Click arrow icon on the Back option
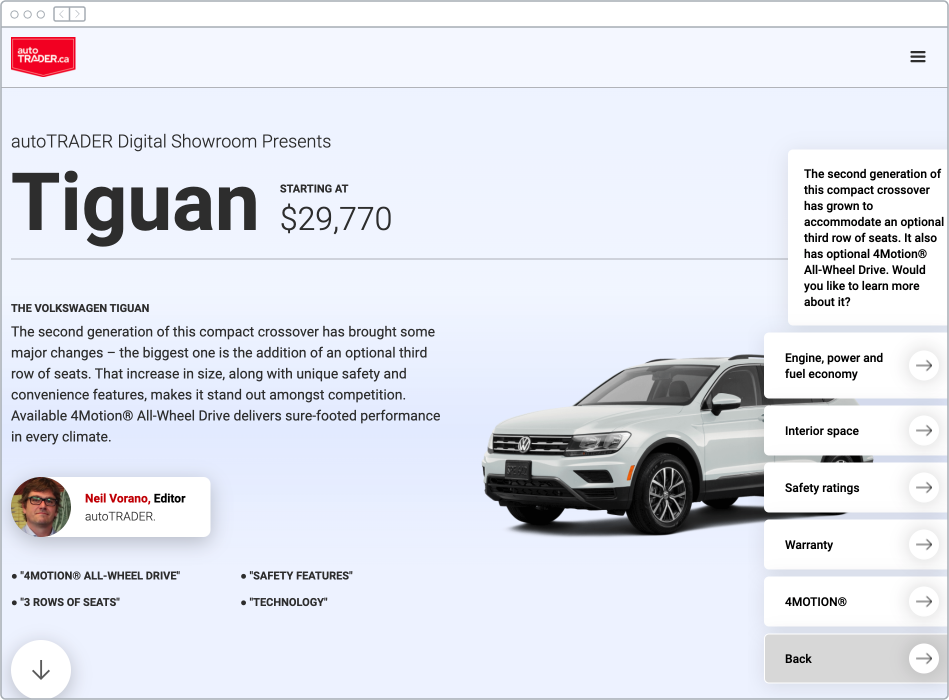 coord(924,658)
